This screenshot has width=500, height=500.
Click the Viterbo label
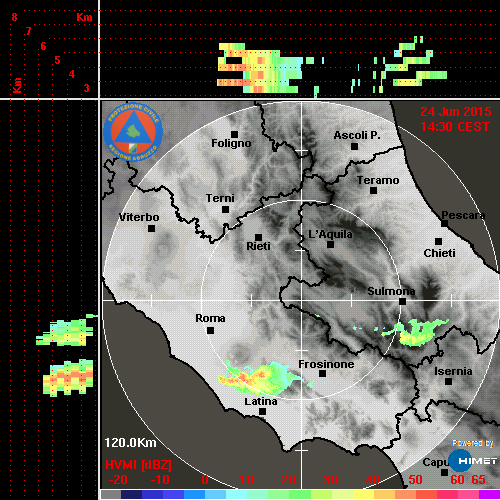[139, 217]
